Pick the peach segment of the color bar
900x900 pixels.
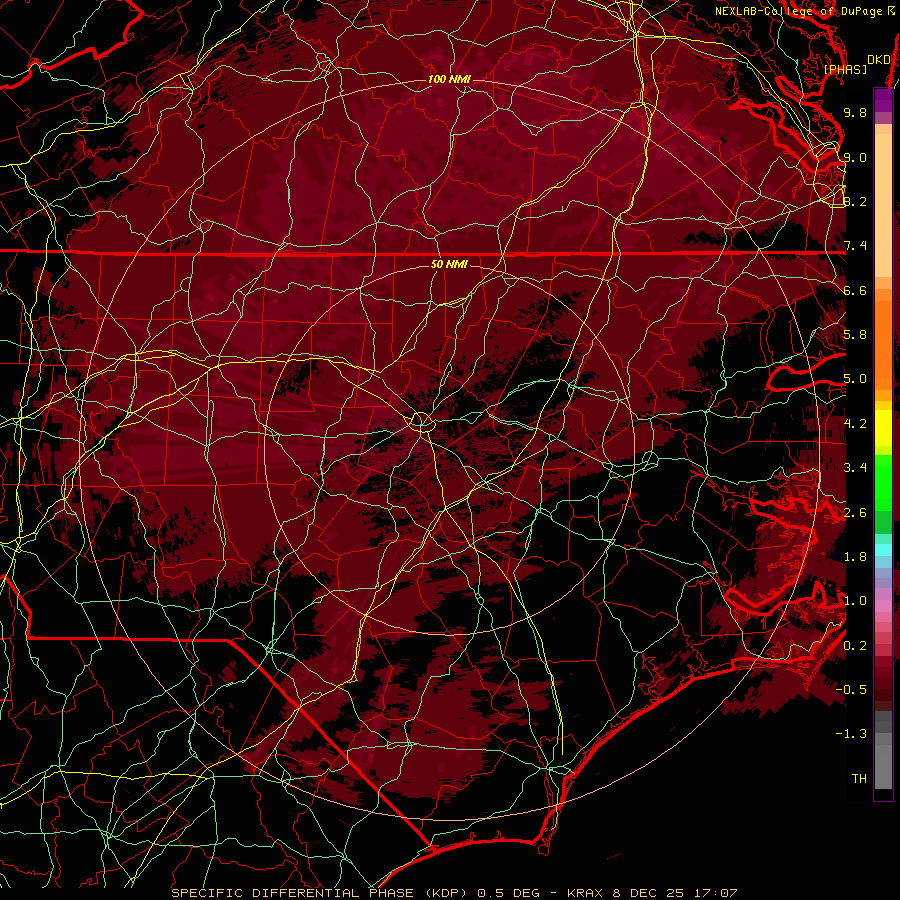[x=883, y=201]
